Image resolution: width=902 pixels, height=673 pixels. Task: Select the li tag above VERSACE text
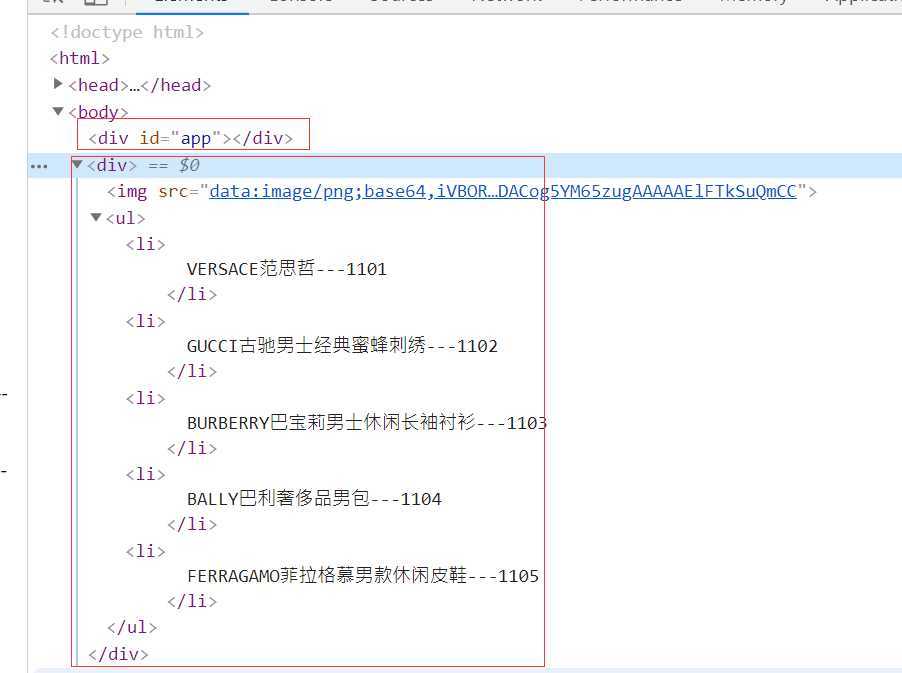click(x=146, y=244)
